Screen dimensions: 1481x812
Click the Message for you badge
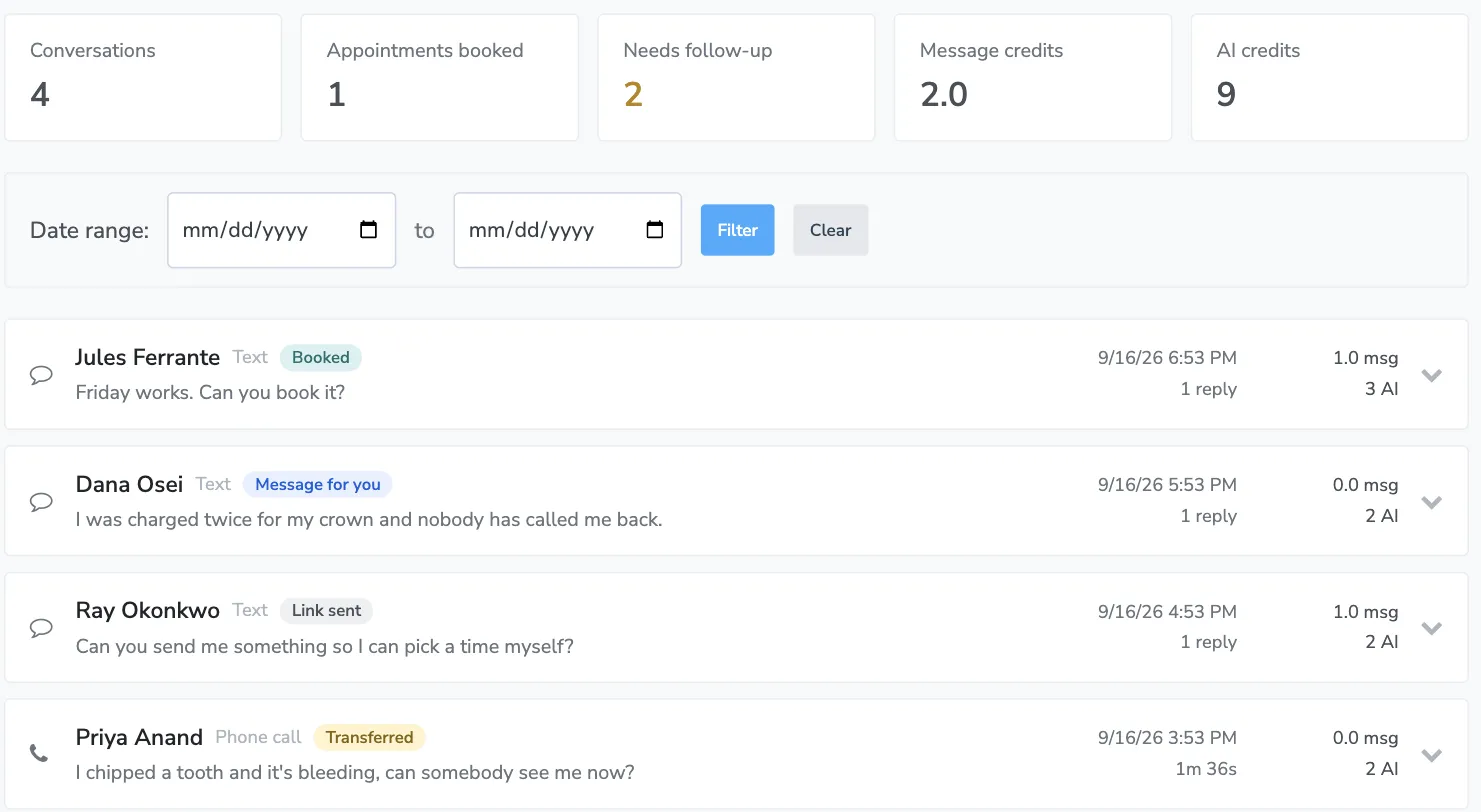coord(318,484)
